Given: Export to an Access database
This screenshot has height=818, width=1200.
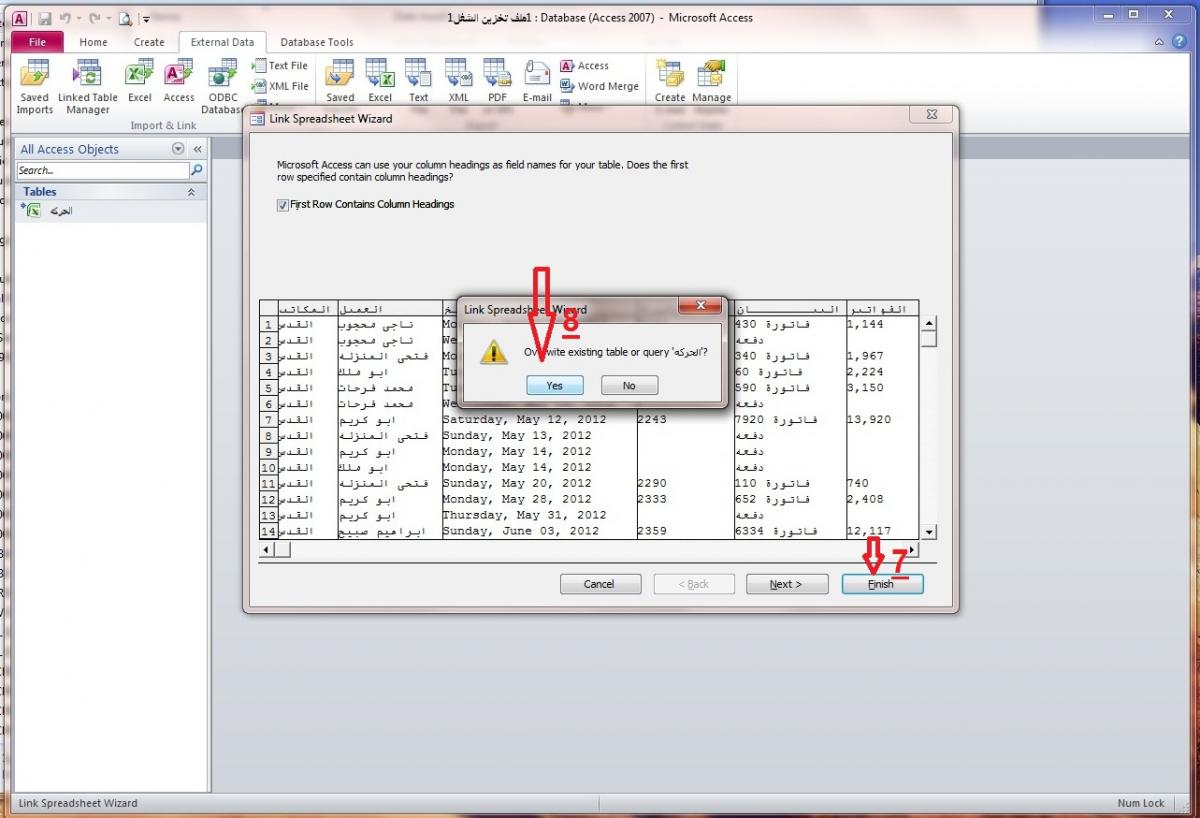Looking at the screenshot, I should coord(584,66).
